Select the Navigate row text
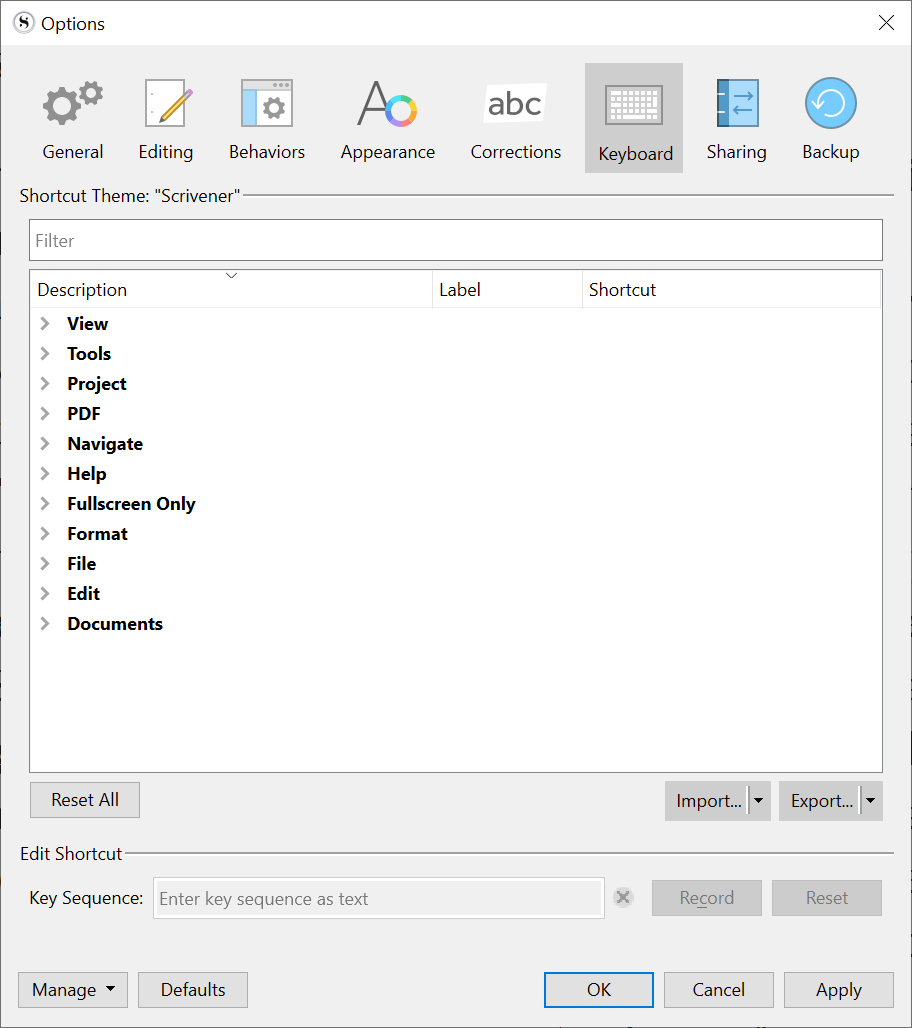 pyautogui.click(x=105, y=444)
